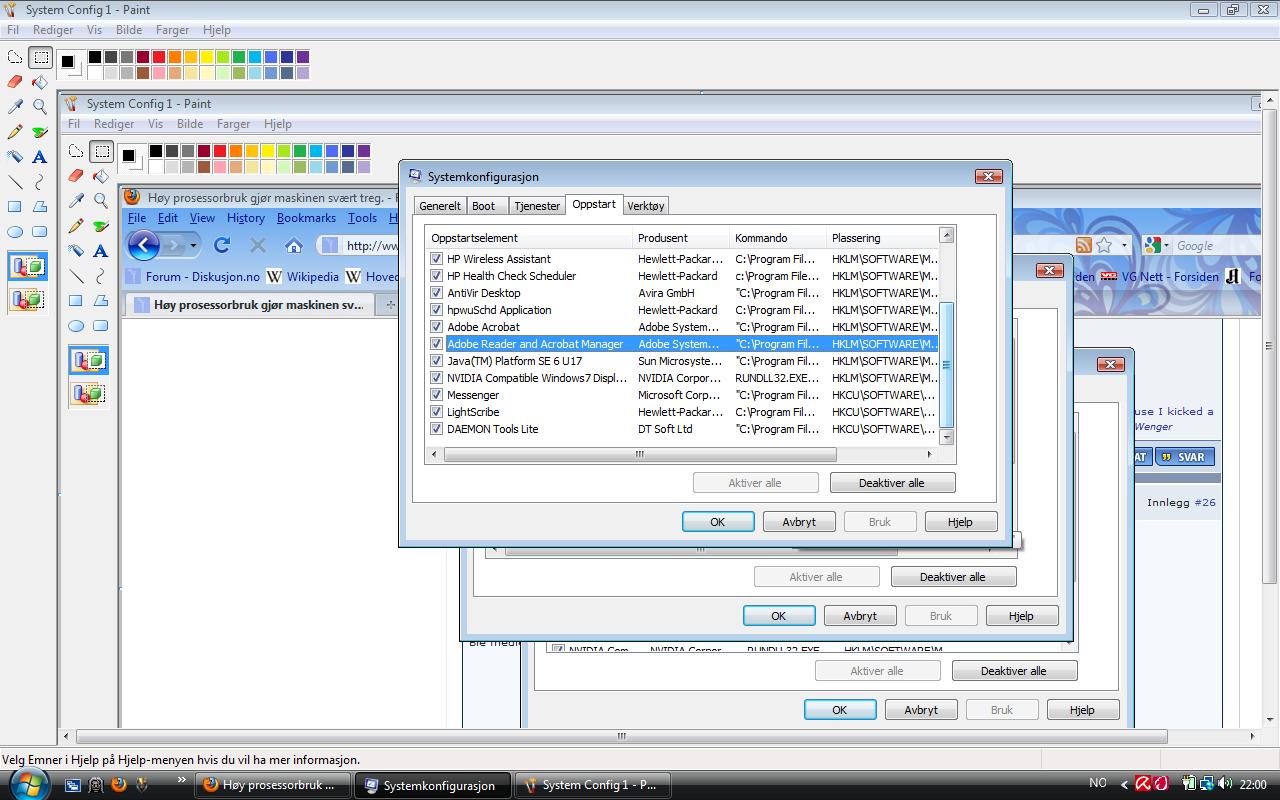Switch to Tjenester tab in topmost Systemkonfigurasjon dialog
Viewport: 1280px width, 800px height.
537,206
